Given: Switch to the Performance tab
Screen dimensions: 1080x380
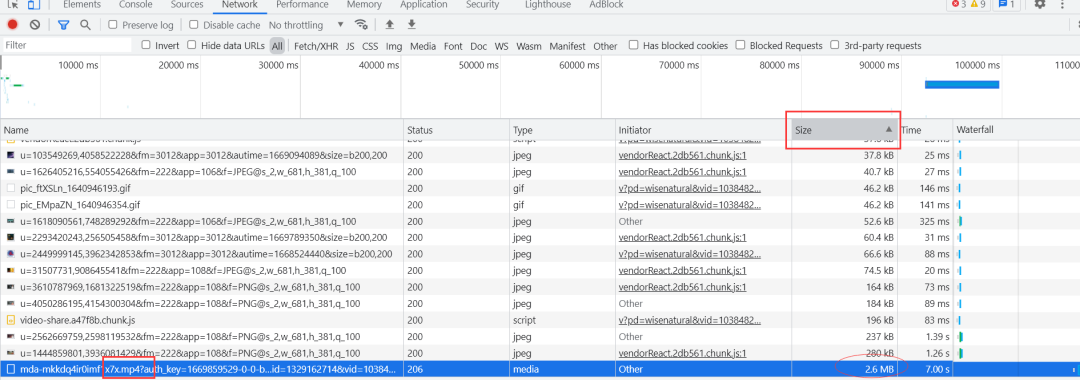Looking at the screenshot, I should tap(302, 5).
